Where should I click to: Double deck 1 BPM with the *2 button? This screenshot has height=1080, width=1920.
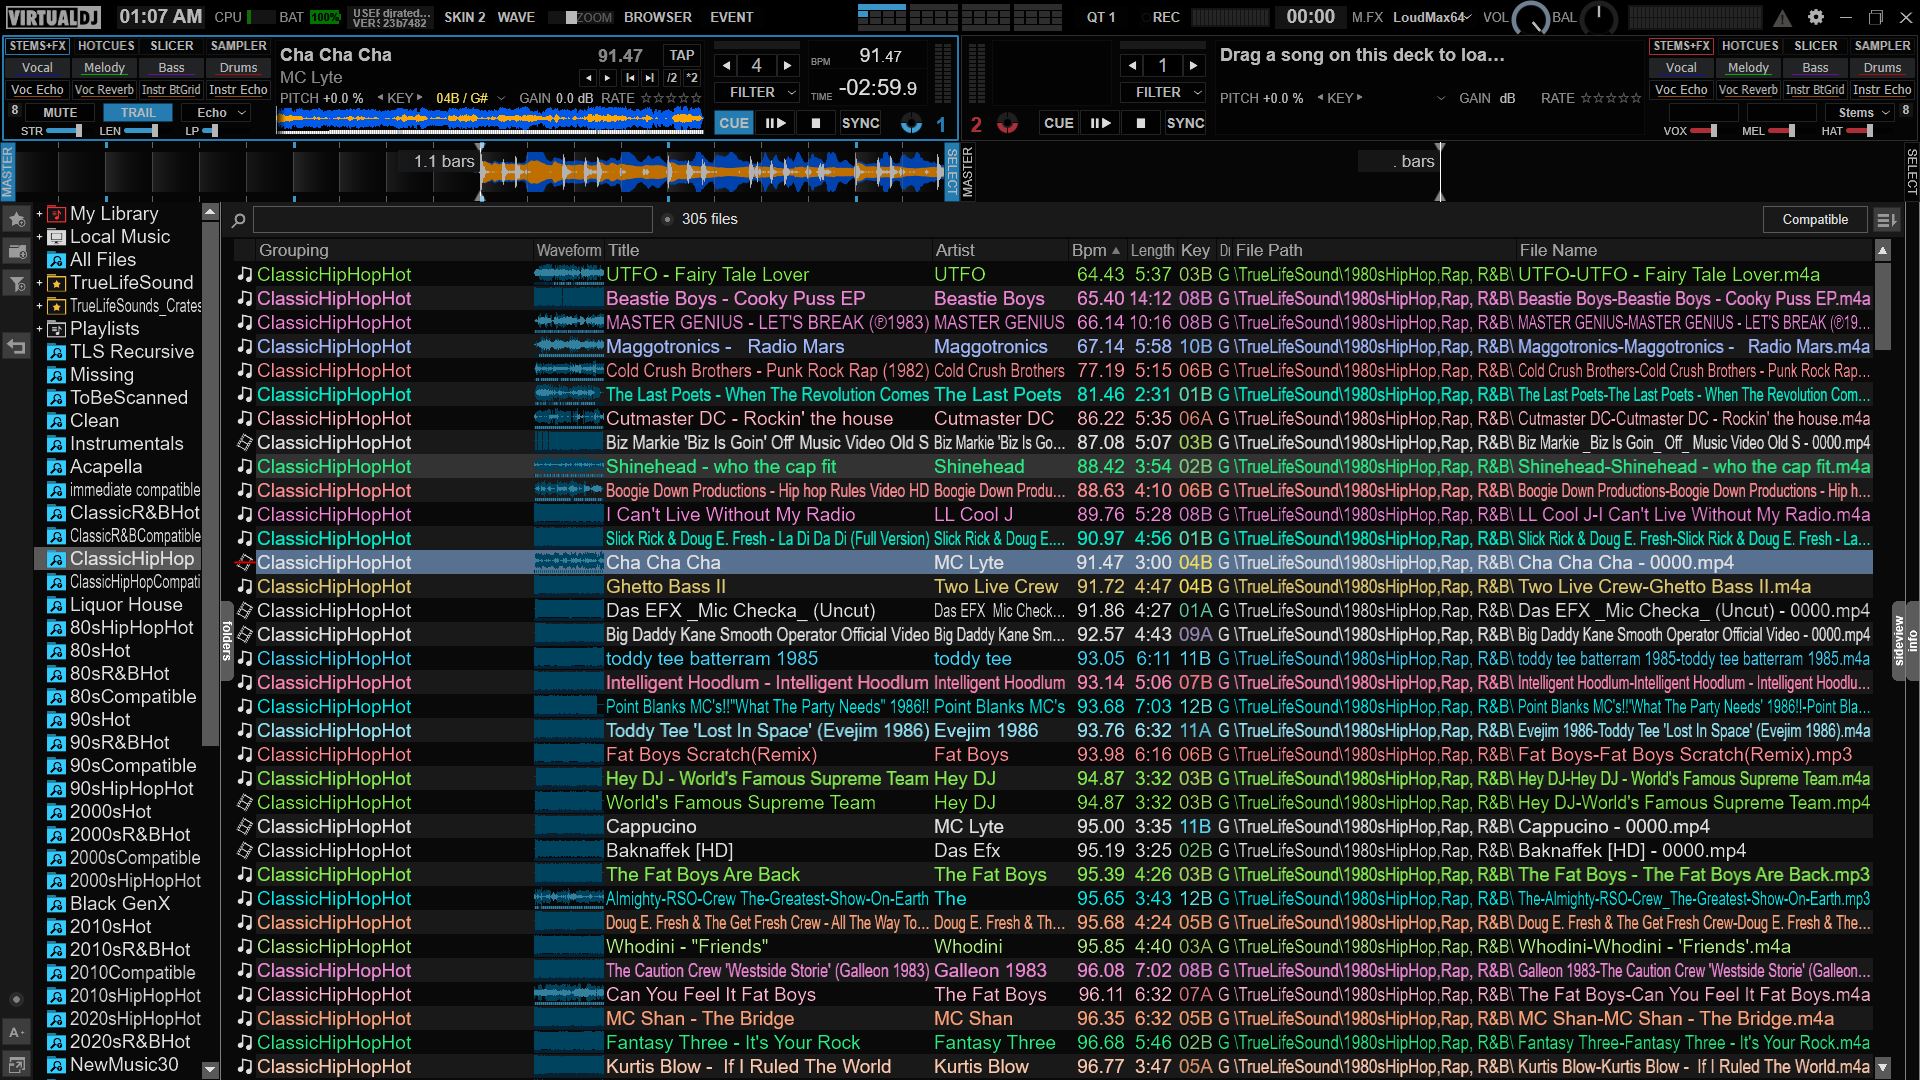pyautogui.click(x=692, y=78)
